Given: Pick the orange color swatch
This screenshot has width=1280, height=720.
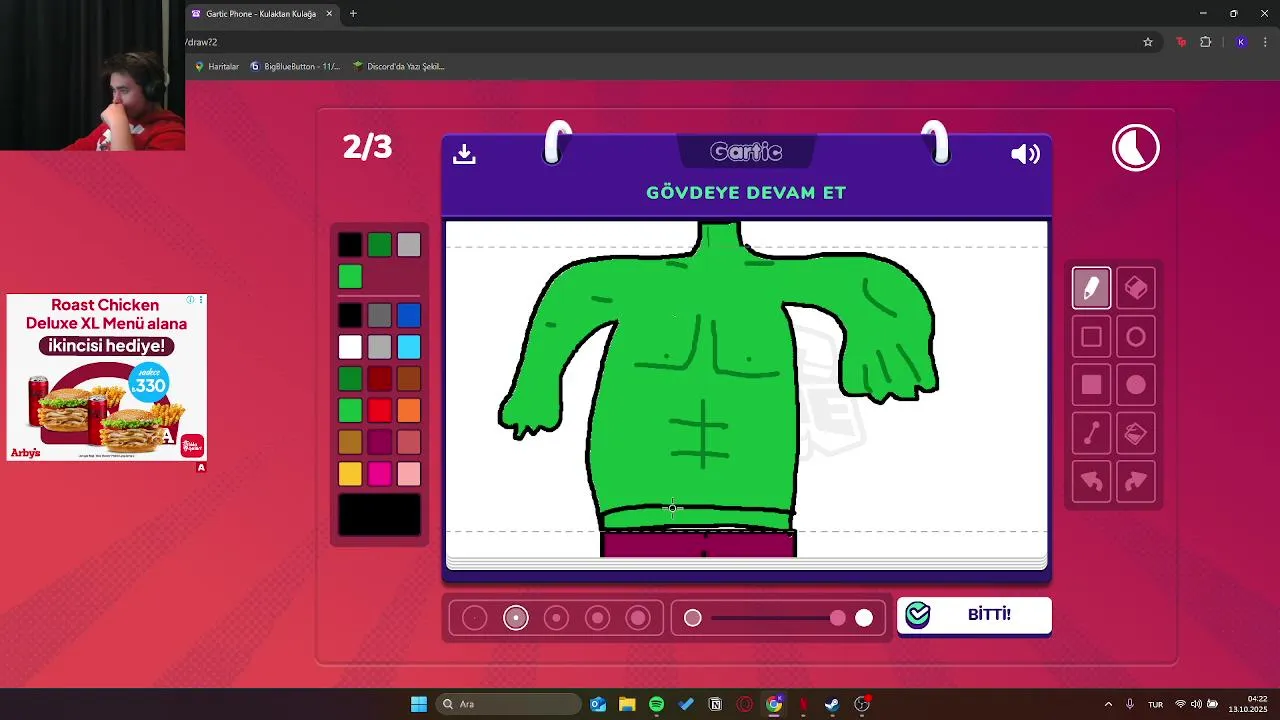Looking at the screenshot, I should (x=409, y=410).
